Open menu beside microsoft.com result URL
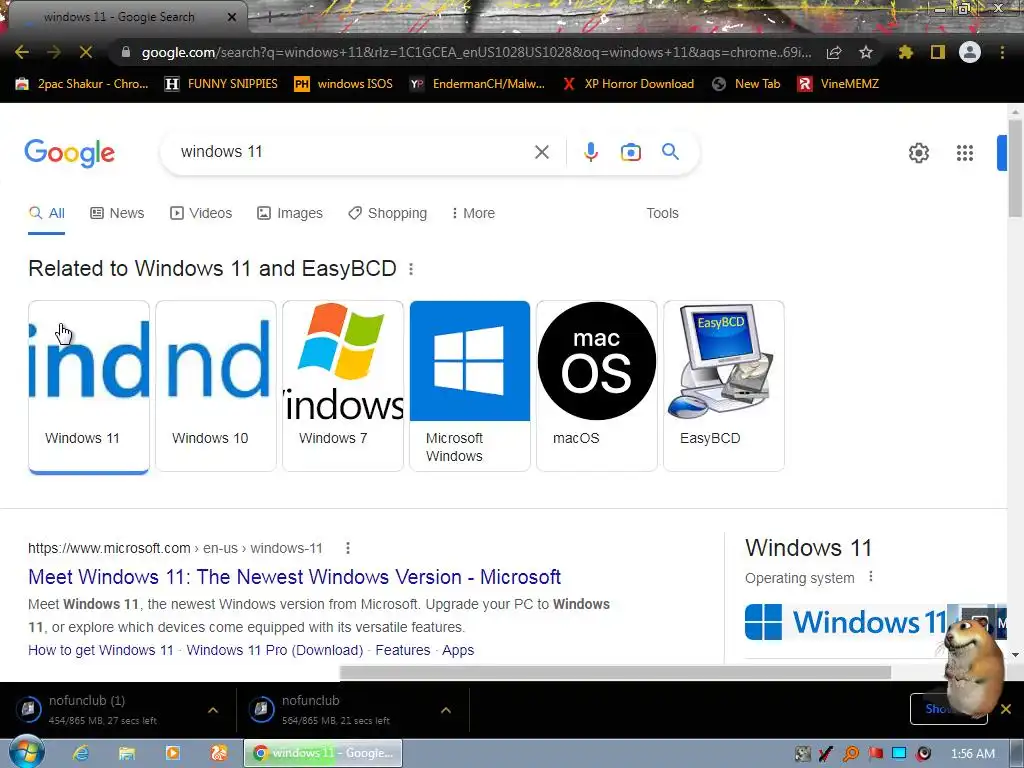Viewport: 1024px width, 768px height. pyautogui.click(x=348, y=548)
